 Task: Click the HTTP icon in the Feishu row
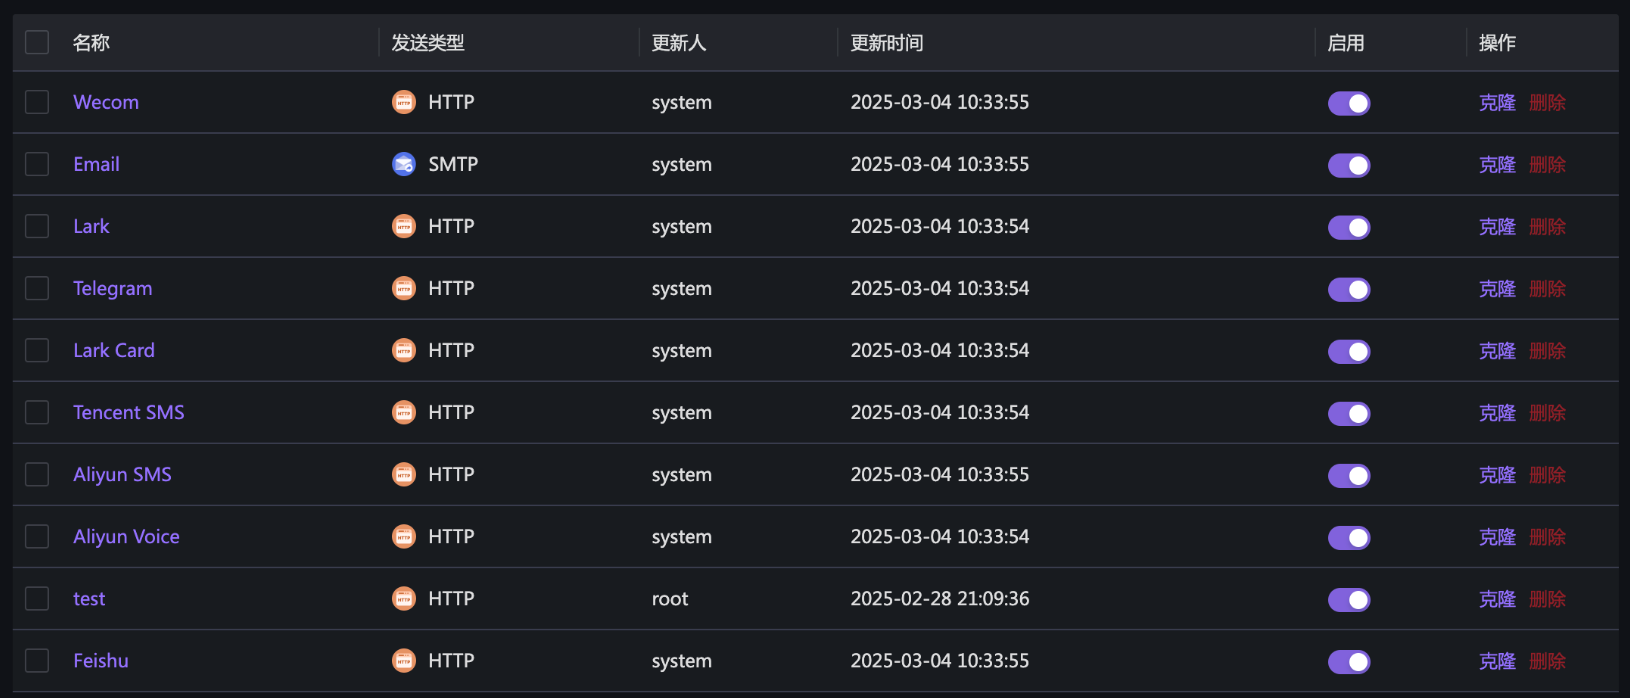pos(404,660)
